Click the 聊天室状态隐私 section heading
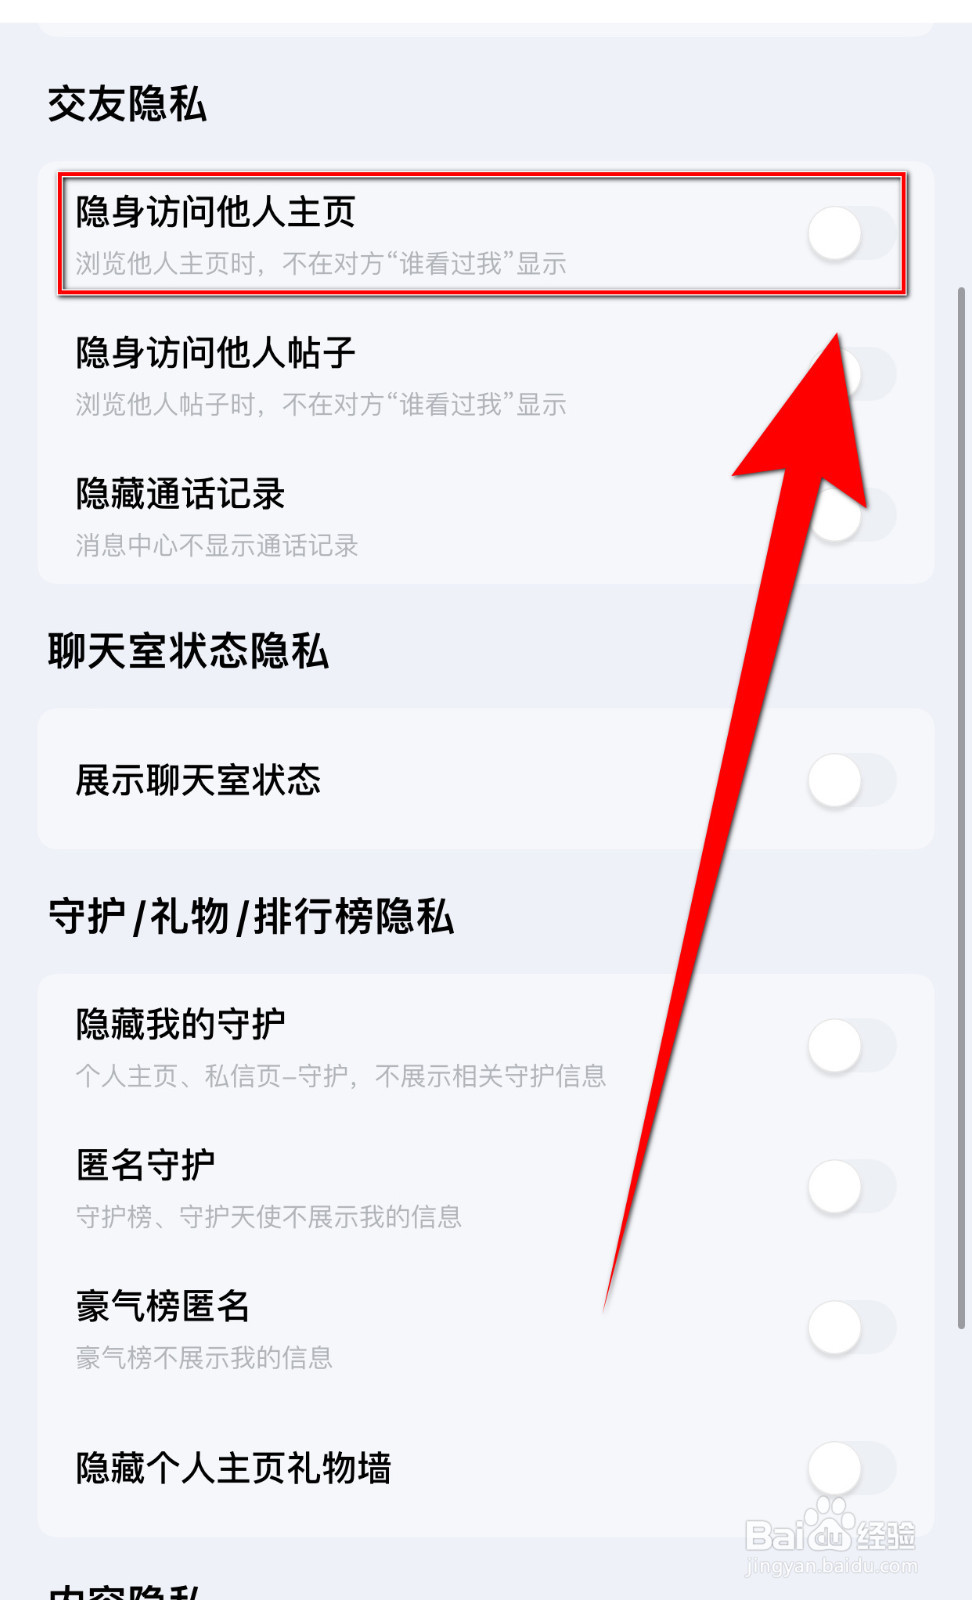The width and height of the screenshot is (972, 1600). pos(188,651)
